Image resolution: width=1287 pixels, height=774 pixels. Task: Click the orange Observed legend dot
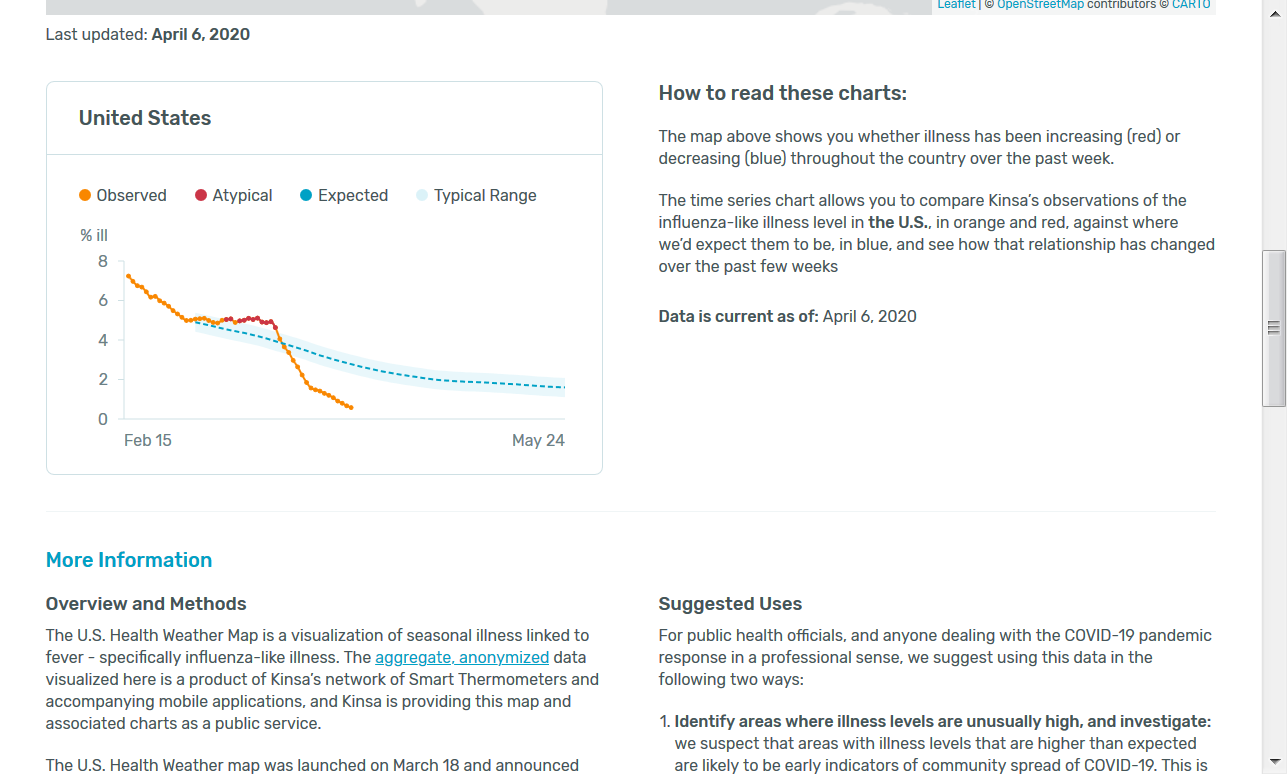click(x=85, y=196)
